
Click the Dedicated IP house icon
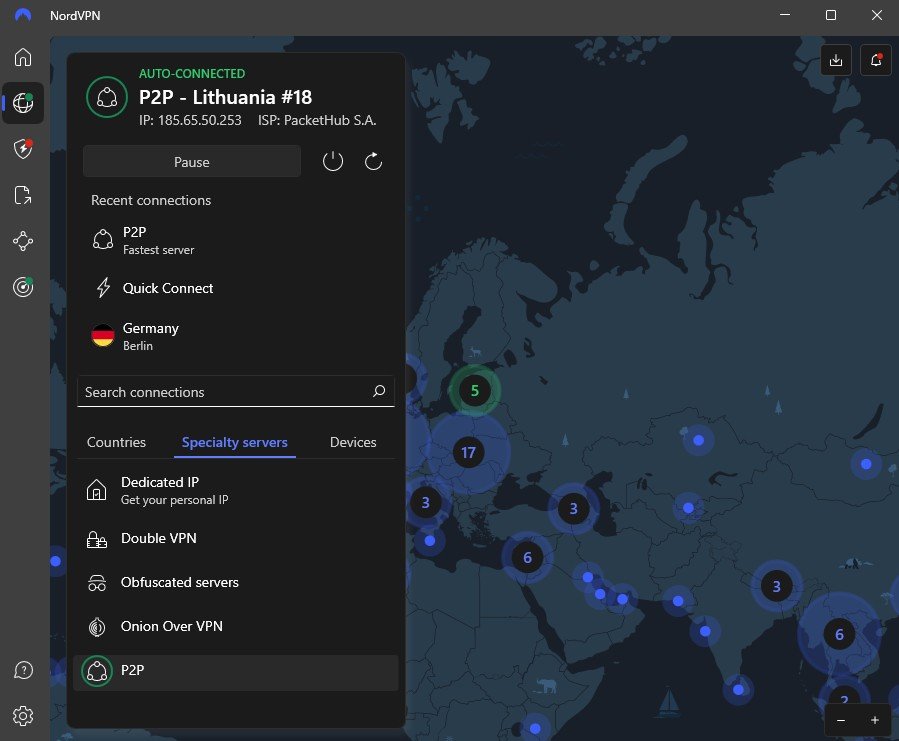tap(96, 490)
